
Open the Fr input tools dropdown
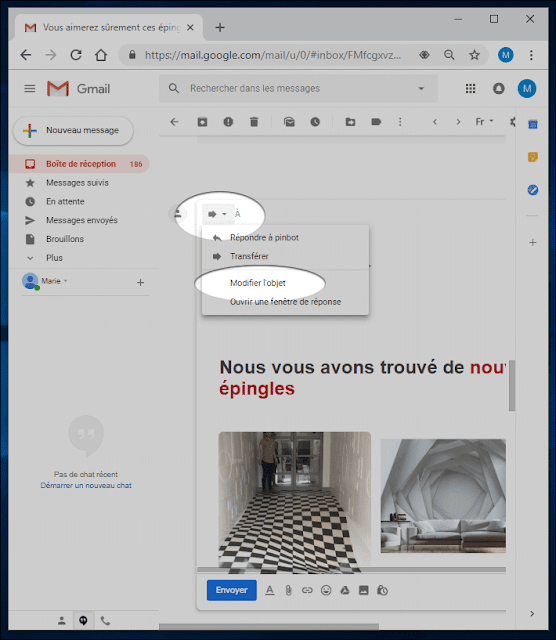pyautogui.click(x=484, y=122)
